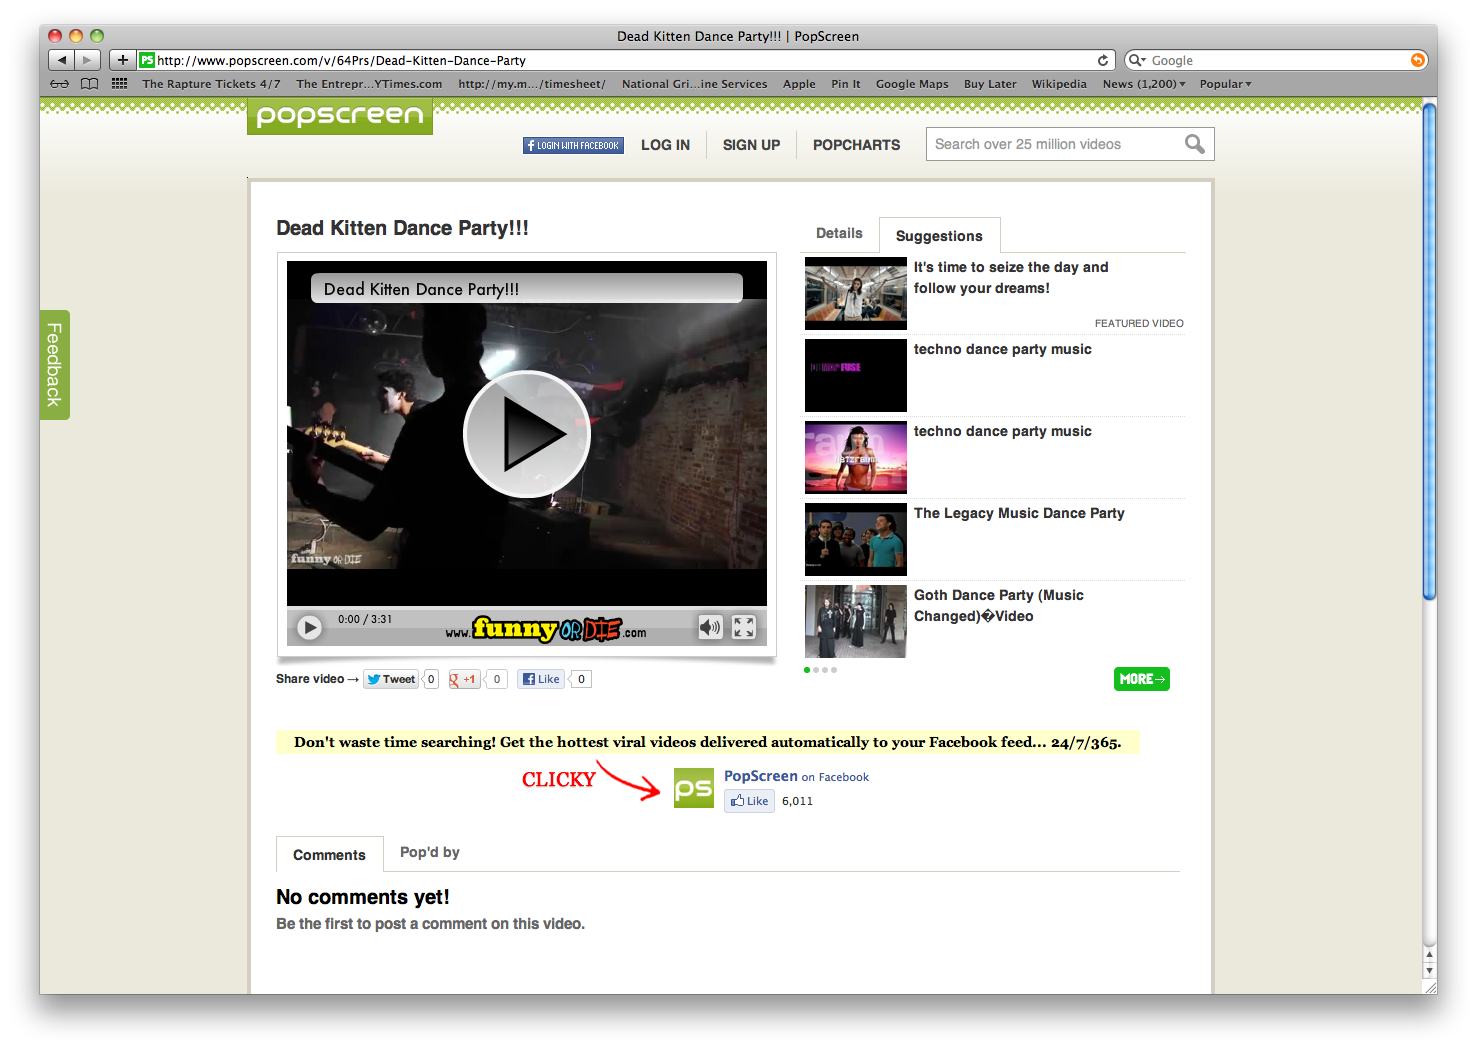Open The Legacy Music Dance Party thumbnail

point(856,539)
